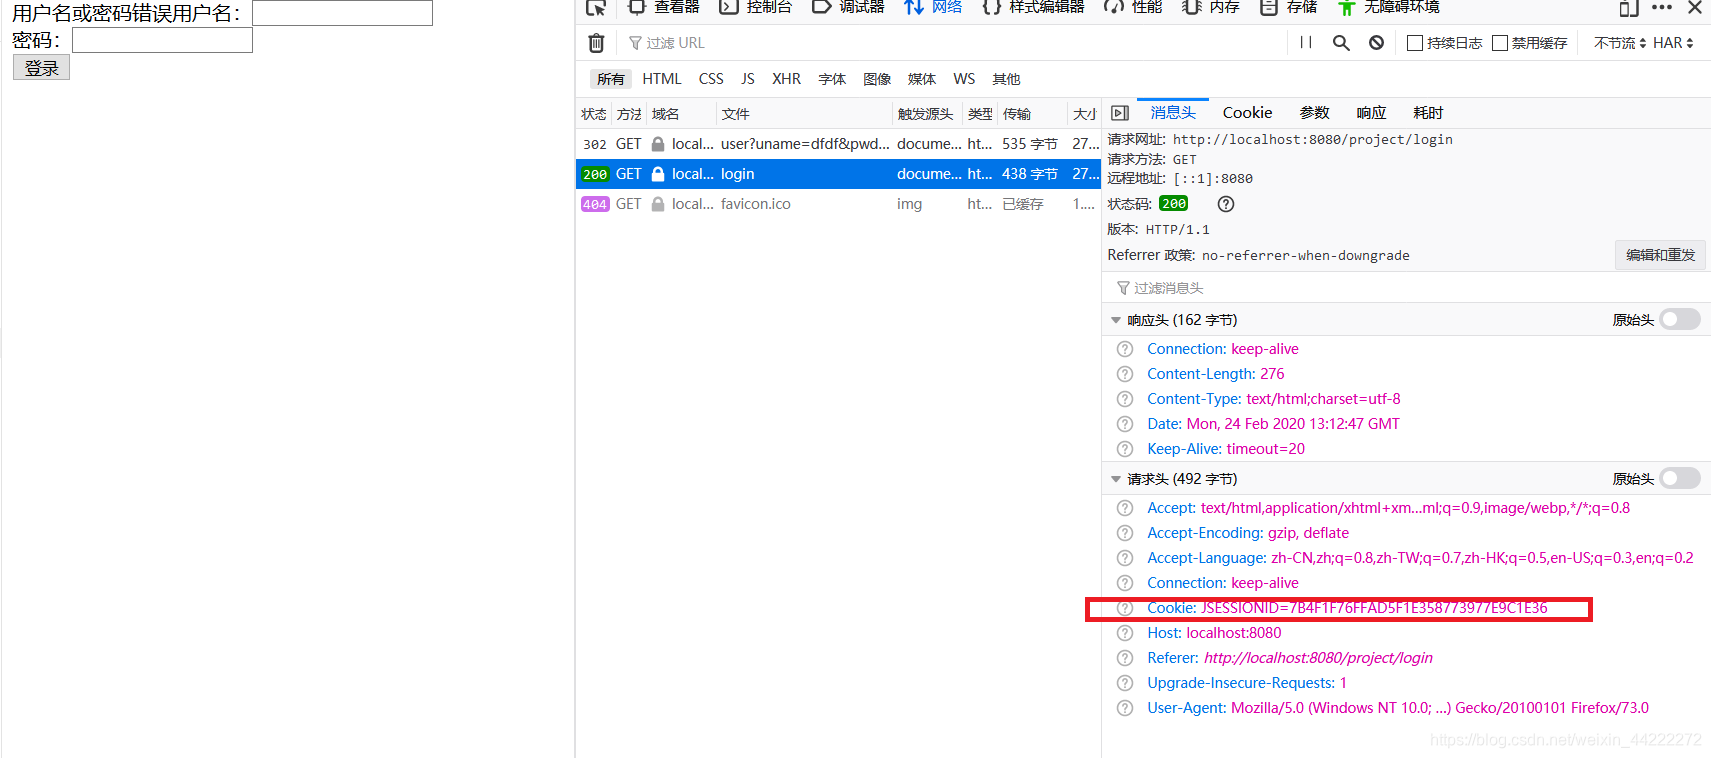Toggle responsive design mode icon
The image size is (1711, 758).
[x=1629, y=8]
